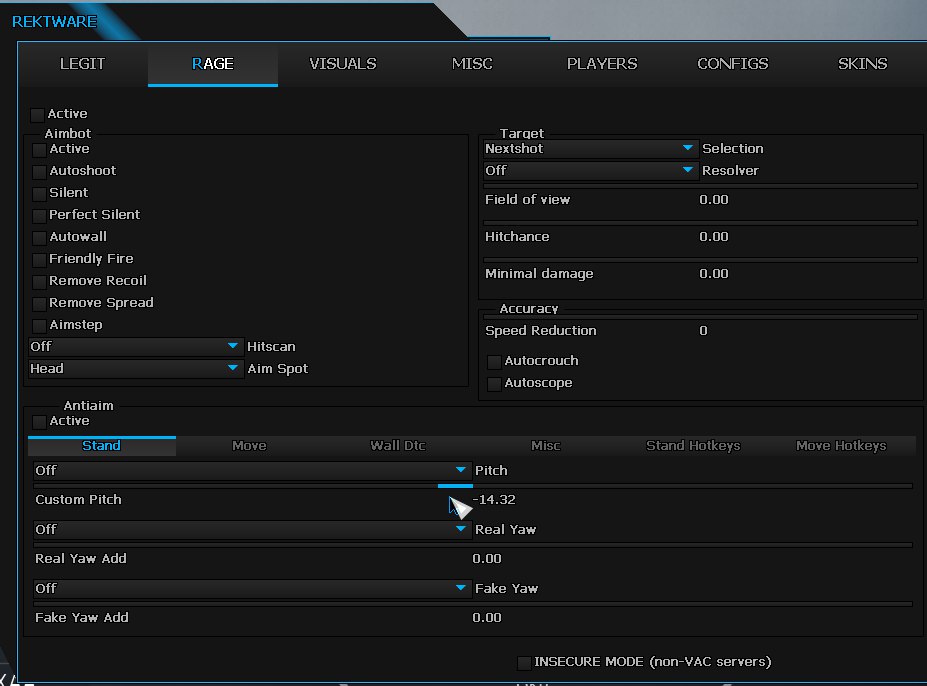This screenshot has width=927, height=686.
Task: Click the Hitchance slider bar
Action: pos(700,222)
